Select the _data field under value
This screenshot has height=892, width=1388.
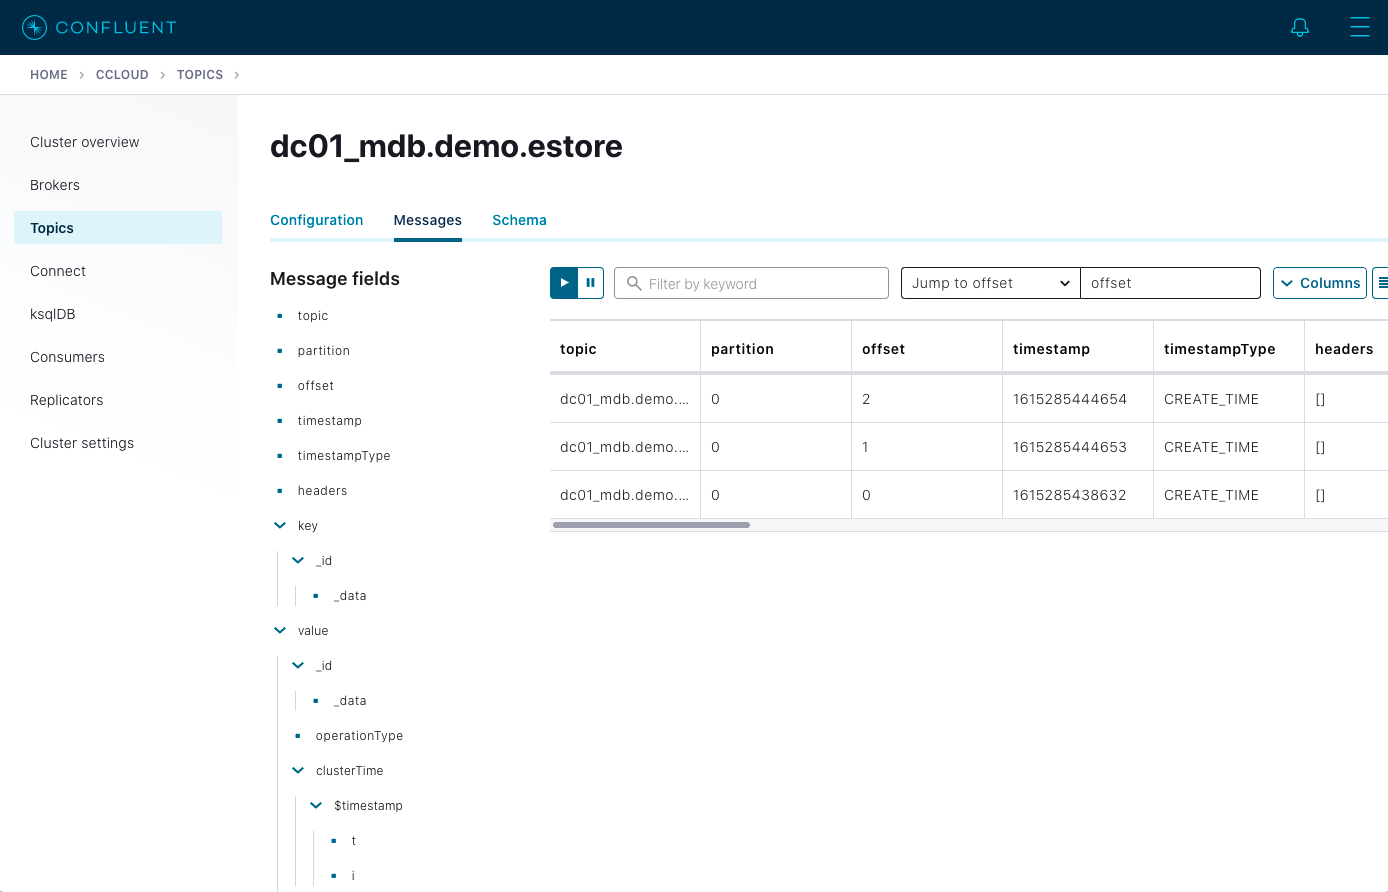(350, 700)
